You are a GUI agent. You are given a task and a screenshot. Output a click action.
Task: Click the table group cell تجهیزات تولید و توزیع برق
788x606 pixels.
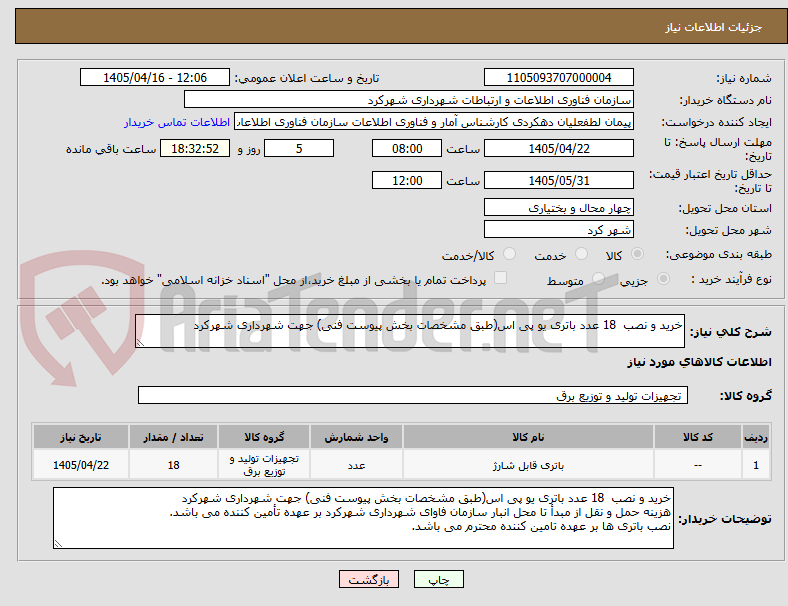(264, 465)
